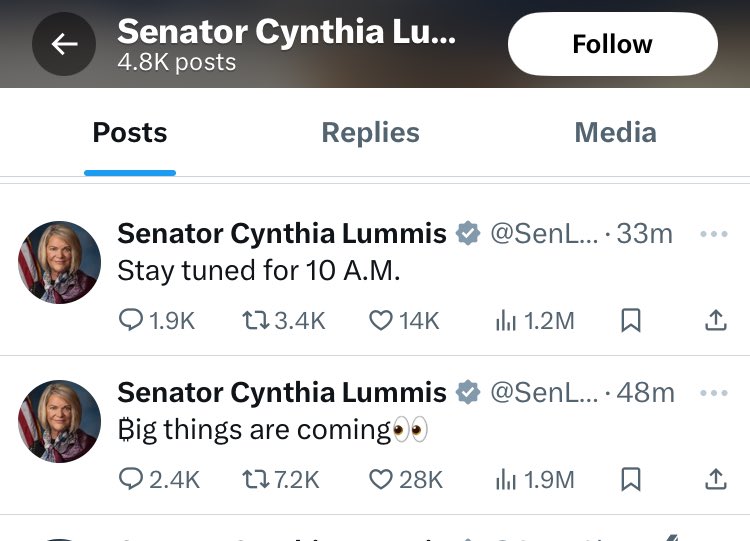Screen dimensions: 750x541
Task: Bookmark the "Big things are coming" post
Action: pyautogui.click(x=631, y=479)
